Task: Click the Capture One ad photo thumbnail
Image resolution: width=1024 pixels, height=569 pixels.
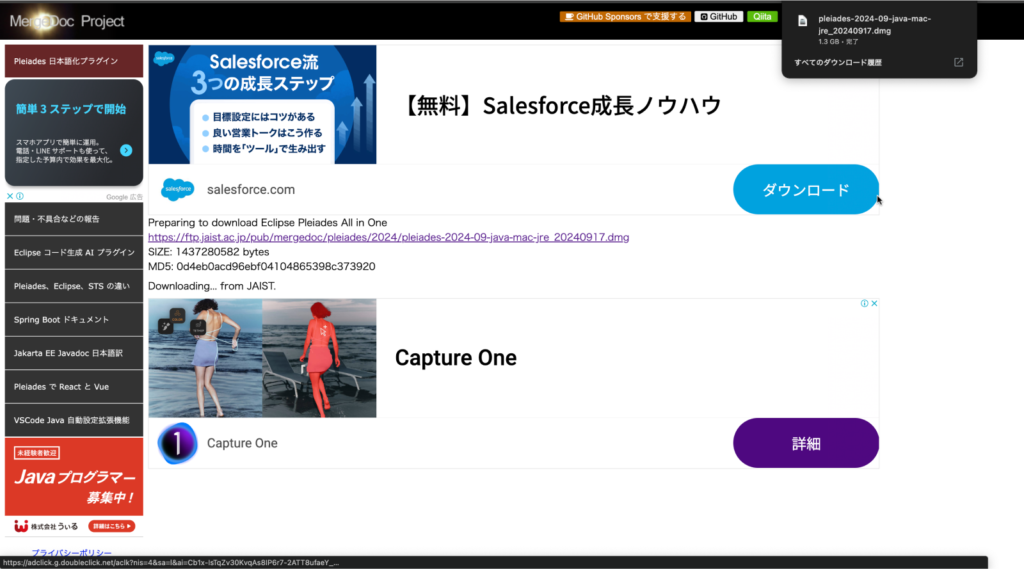Action: coord(262,358)
